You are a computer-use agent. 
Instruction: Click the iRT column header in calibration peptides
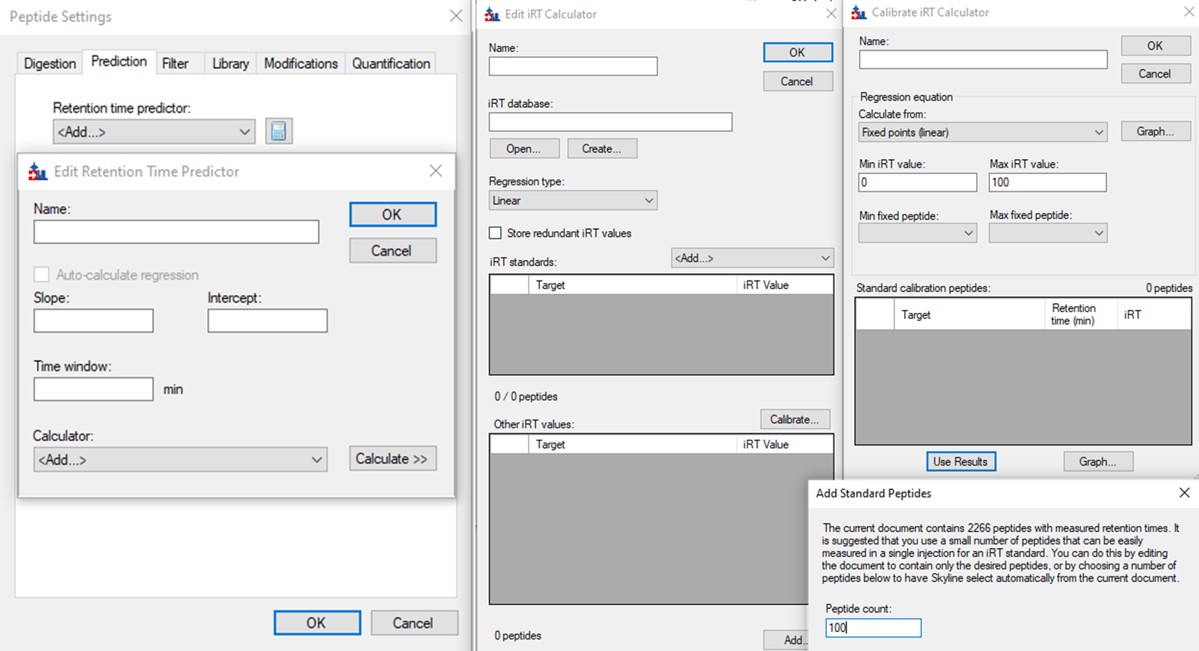click(x=1152, y=314)
